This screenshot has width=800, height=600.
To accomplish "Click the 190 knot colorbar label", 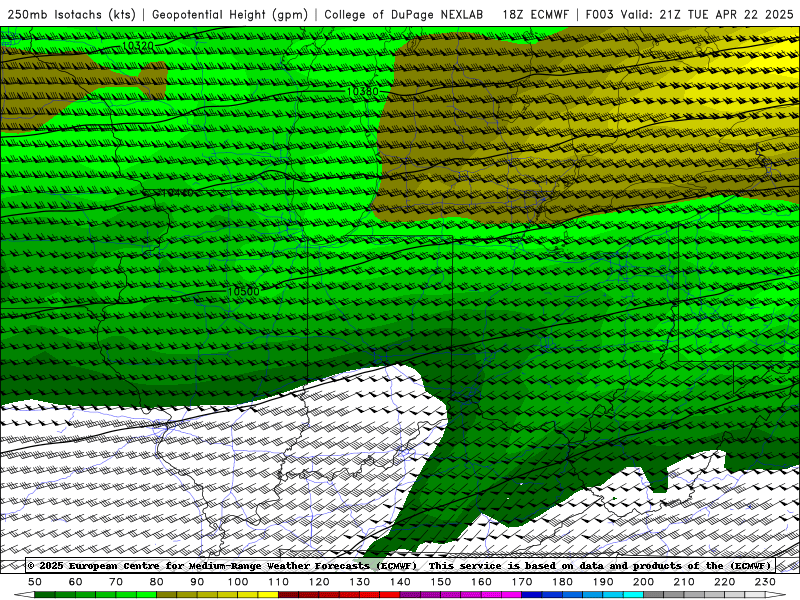I will click(x=603, y=582).
